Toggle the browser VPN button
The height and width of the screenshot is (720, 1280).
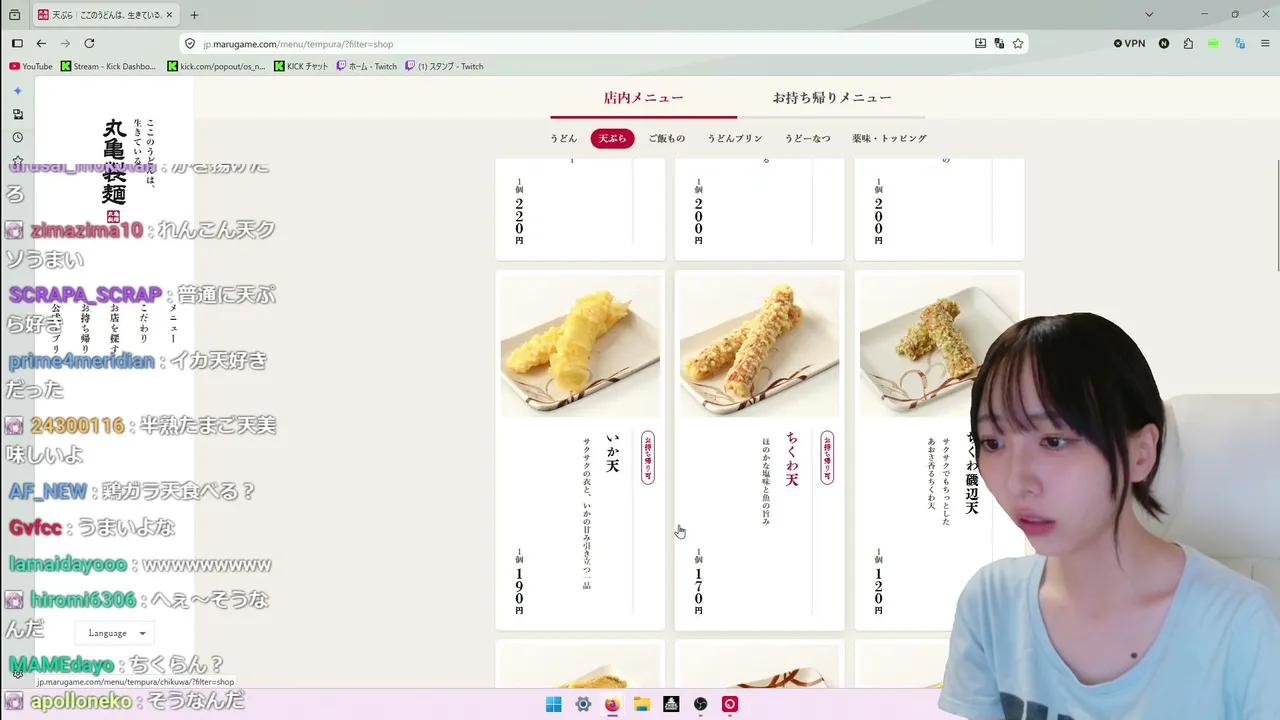point(1130,44)
